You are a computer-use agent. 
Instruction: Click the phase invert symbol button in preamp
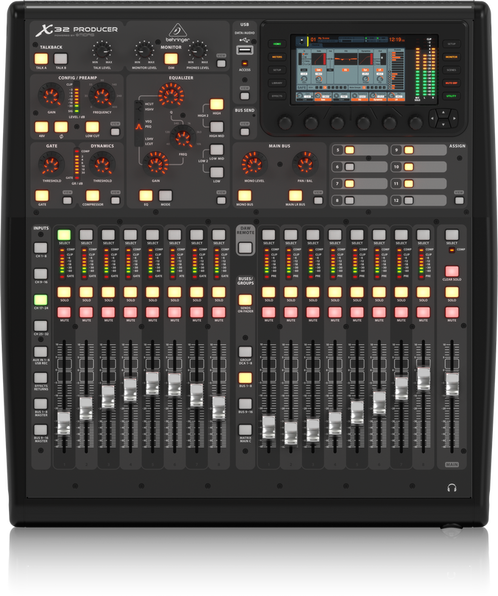(x=61, y=127)
